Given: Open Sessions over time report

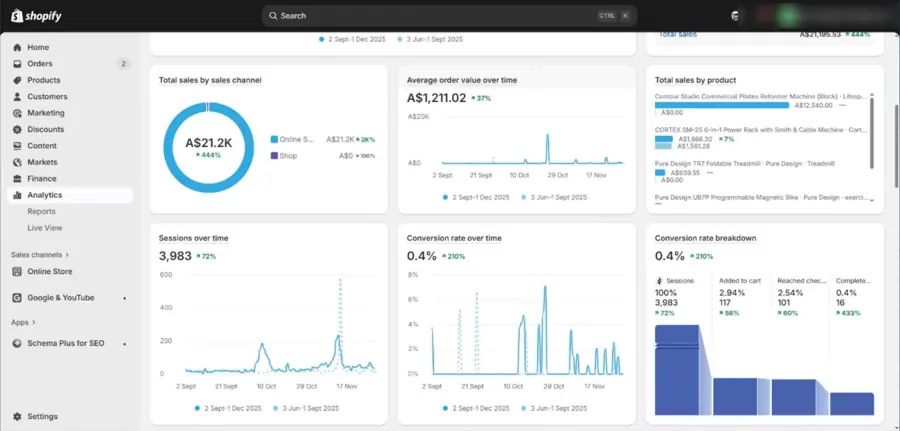Looking at the screenshot, I should point(193,238).
